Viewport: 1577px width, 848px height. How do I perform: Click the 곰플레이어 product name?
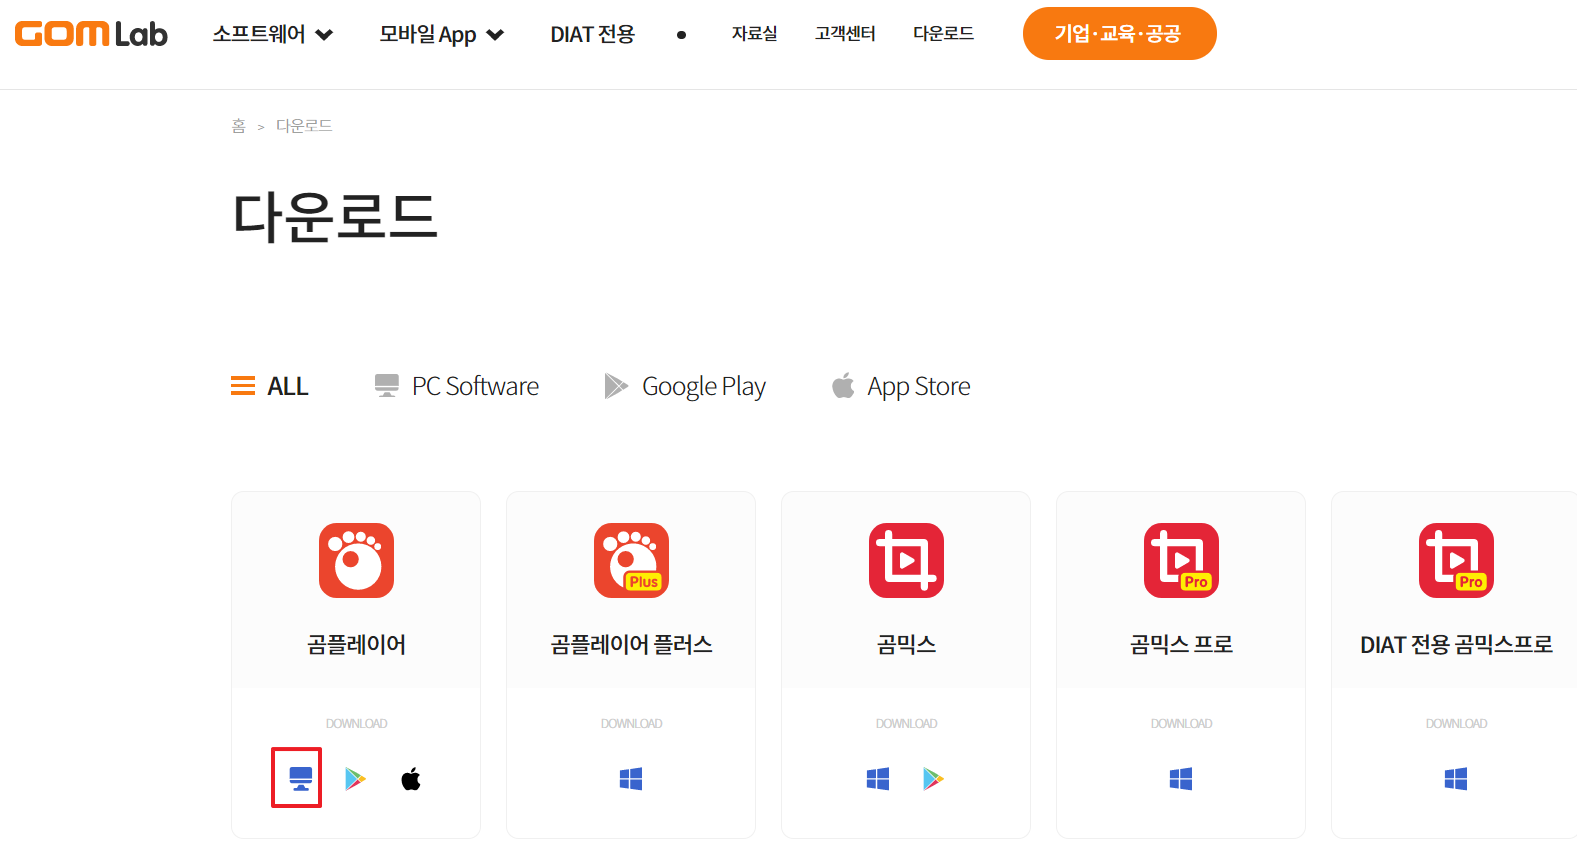coord(356,645)
